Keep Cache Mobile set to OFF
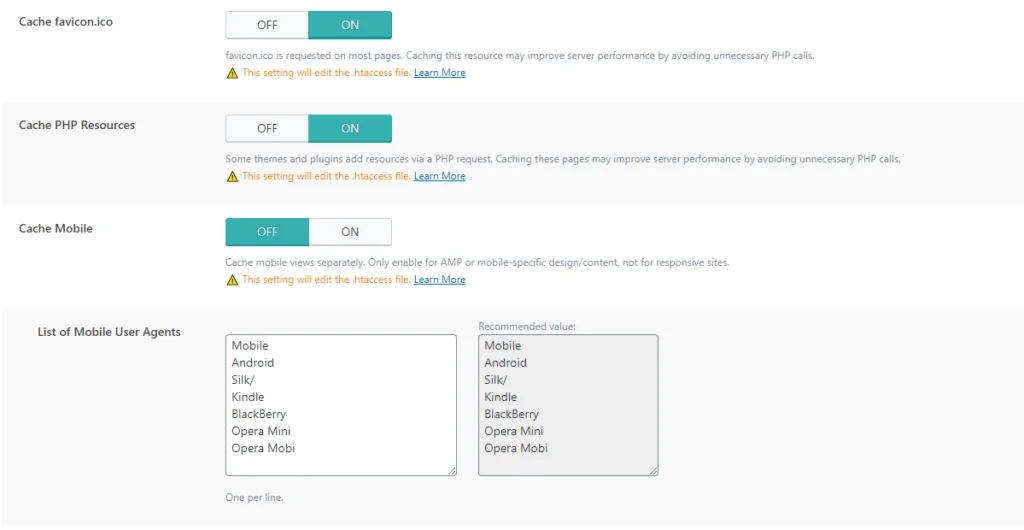Screen dimensions: 1024x530 pyautogui.click(x=267, y=232)
